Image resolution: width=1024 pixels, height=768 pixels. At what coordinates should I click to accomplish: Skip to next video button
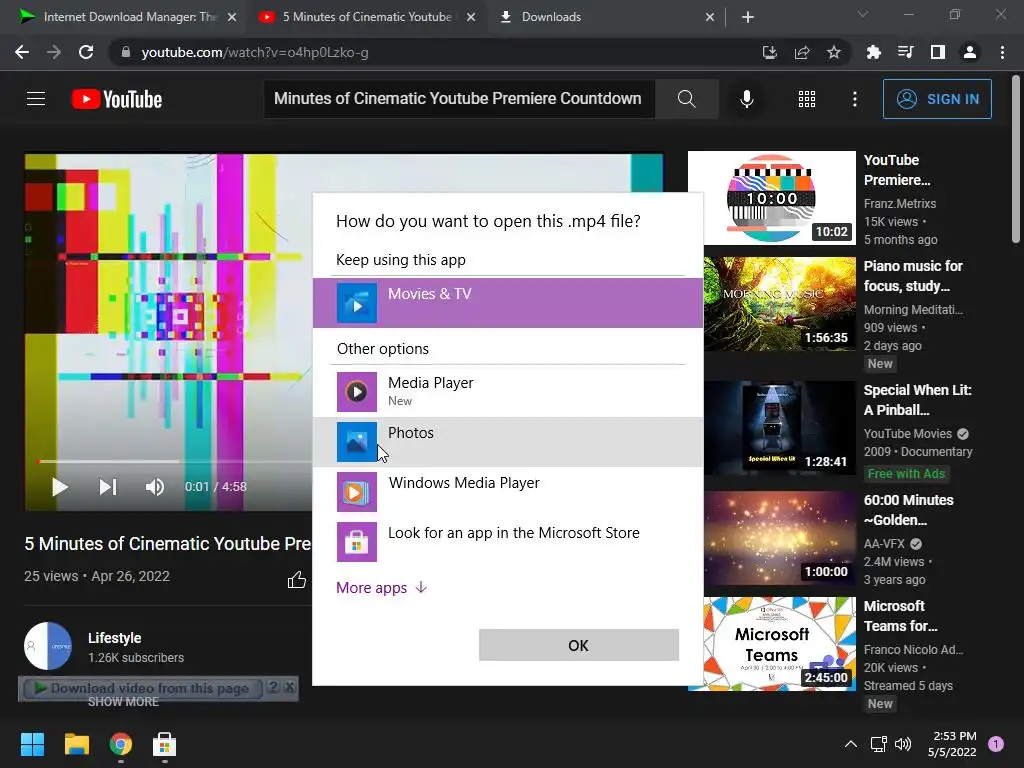[108, 487]
